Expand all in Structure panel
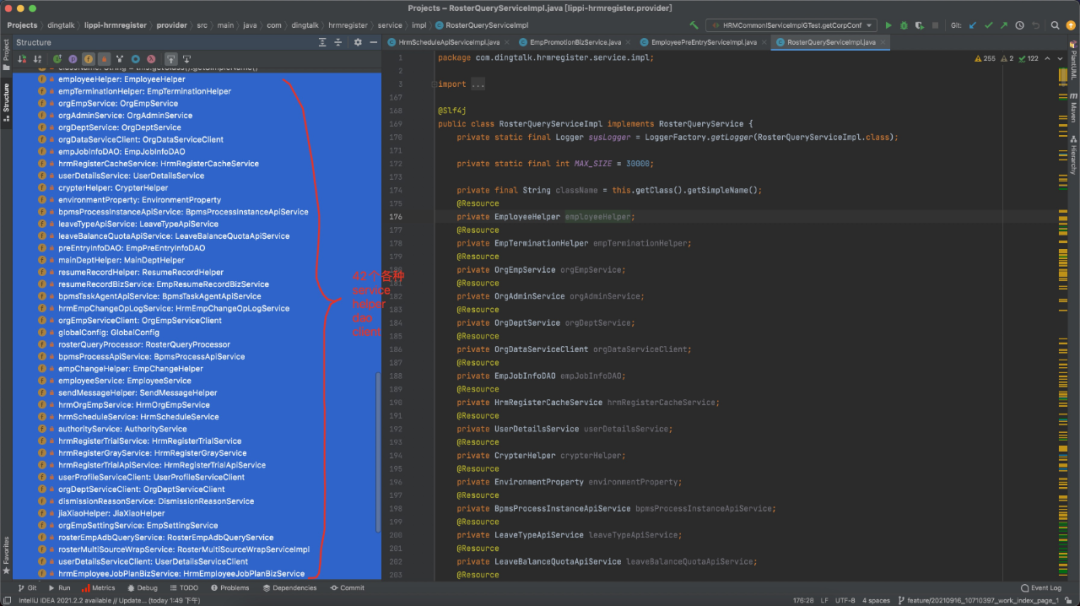Image resolution: width=1080 pixels, height=606 pixels. (x=322, y=43)
